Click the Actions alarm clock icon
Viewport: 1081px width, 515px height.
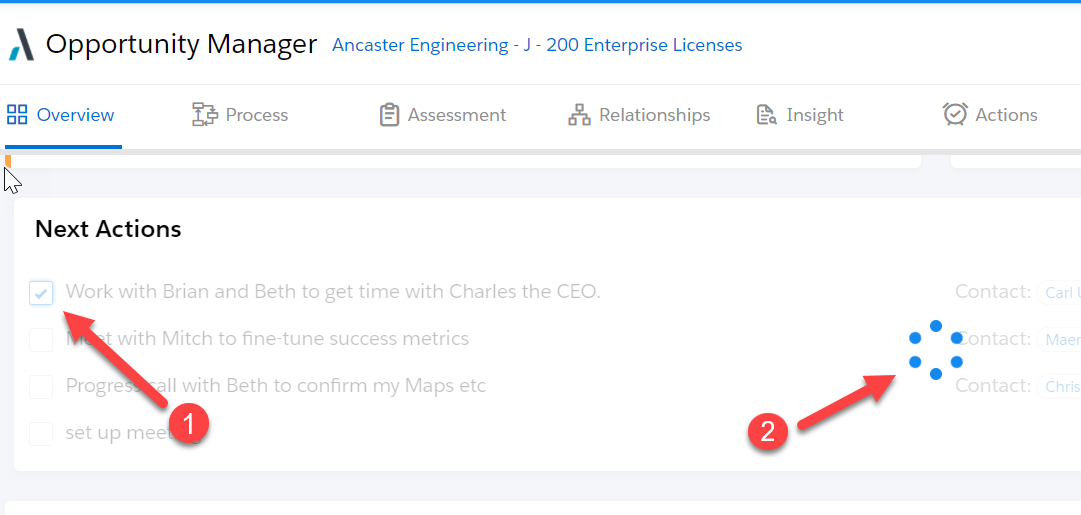point(955,115)
